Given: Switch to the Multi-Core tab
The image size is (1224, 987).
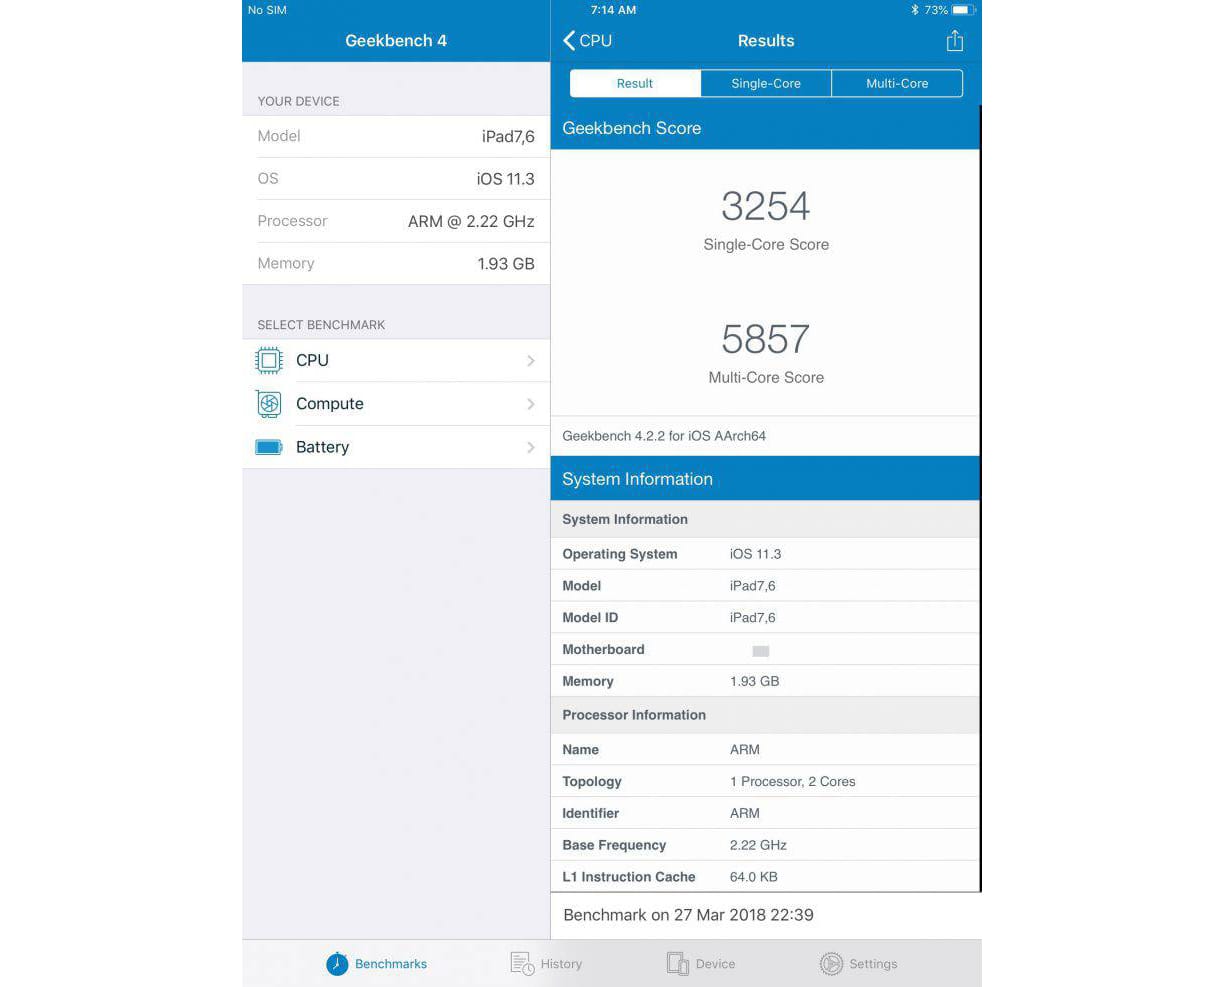Looking at the screenshot, I should pyautogui.click(x=897, y=83).
